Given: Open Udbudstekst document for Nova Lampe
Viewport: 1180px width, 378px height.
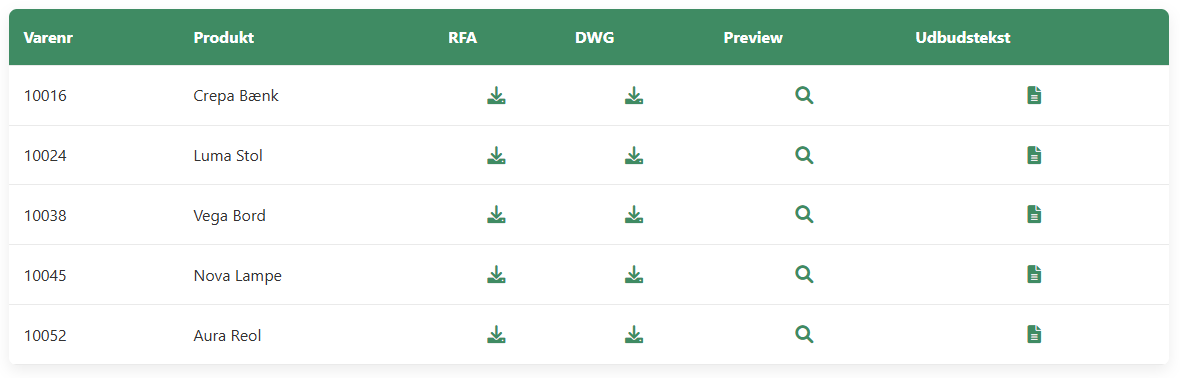Looking at the screenshot, I should click(1035, 274).
